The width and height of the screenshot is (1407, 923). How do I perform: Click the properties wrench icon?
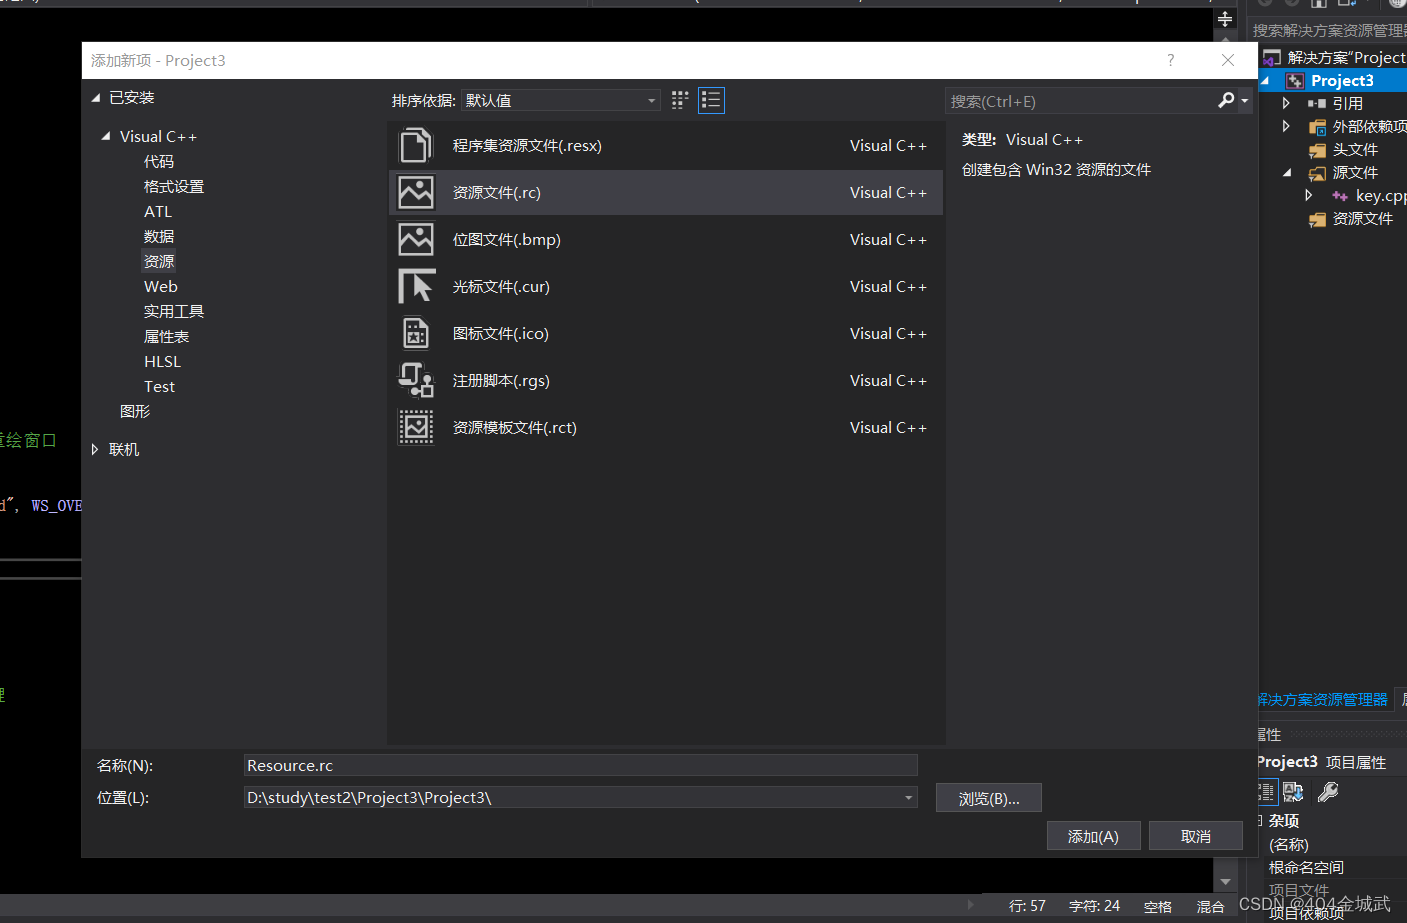[x=1328, y=792]
